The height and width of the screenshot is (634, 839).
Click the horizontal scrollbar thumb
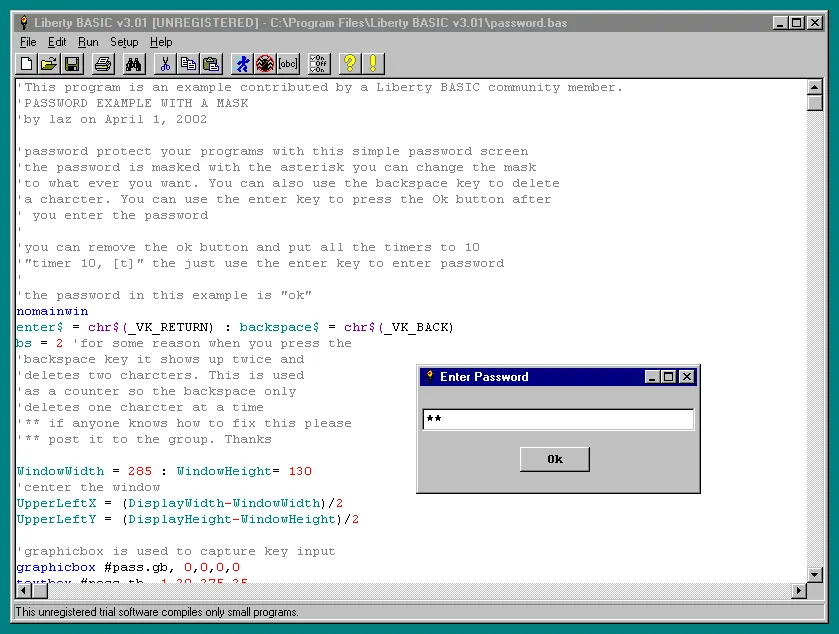coord(40,591)
